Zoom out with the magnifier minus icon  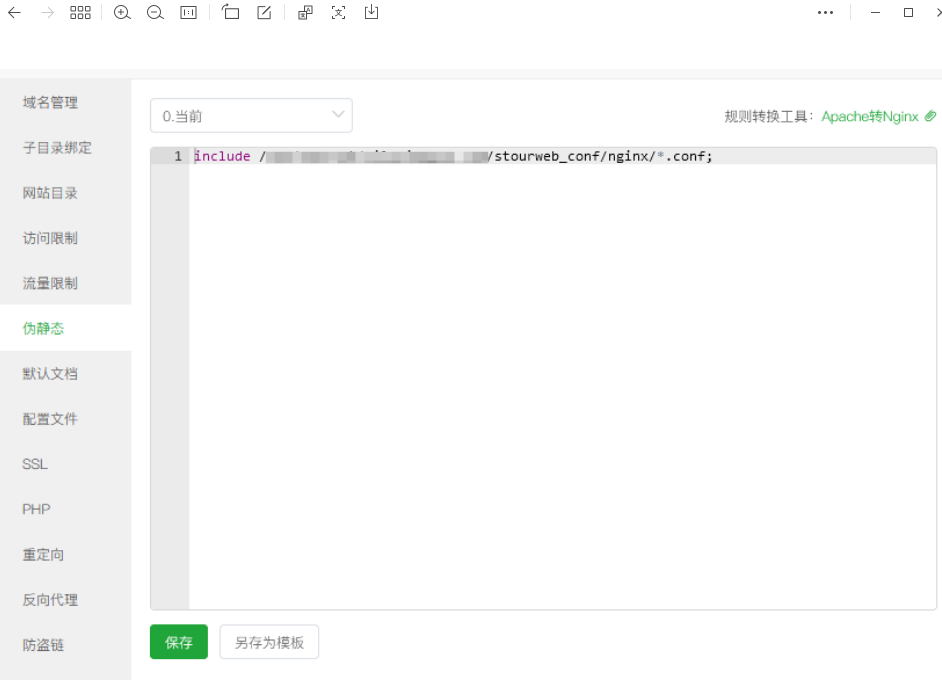(x=155, y=13)
